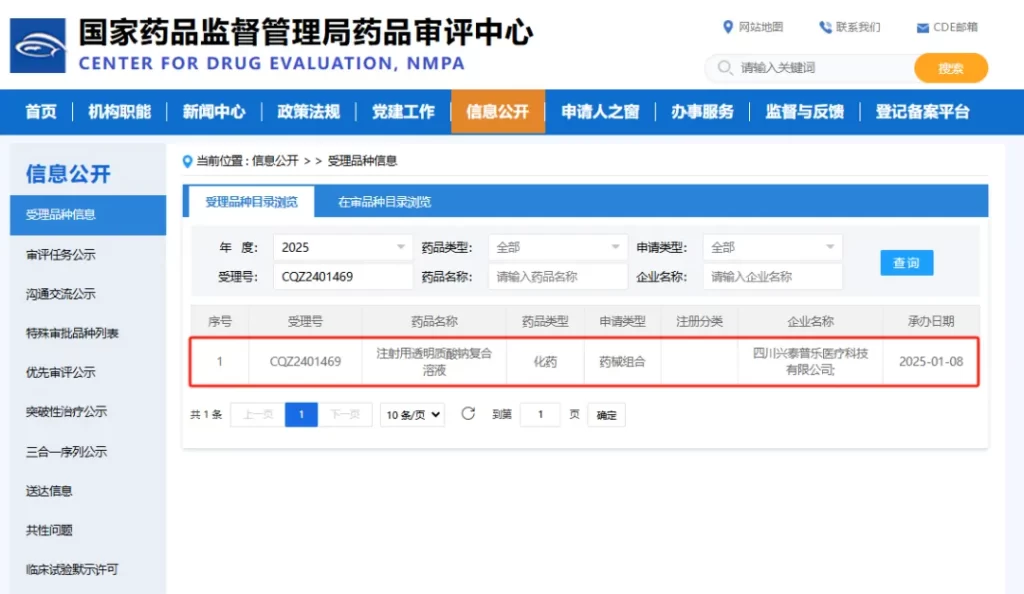1024x594 pixels.
Task: Click the 注册分类 column header
Action: point(699,321)
